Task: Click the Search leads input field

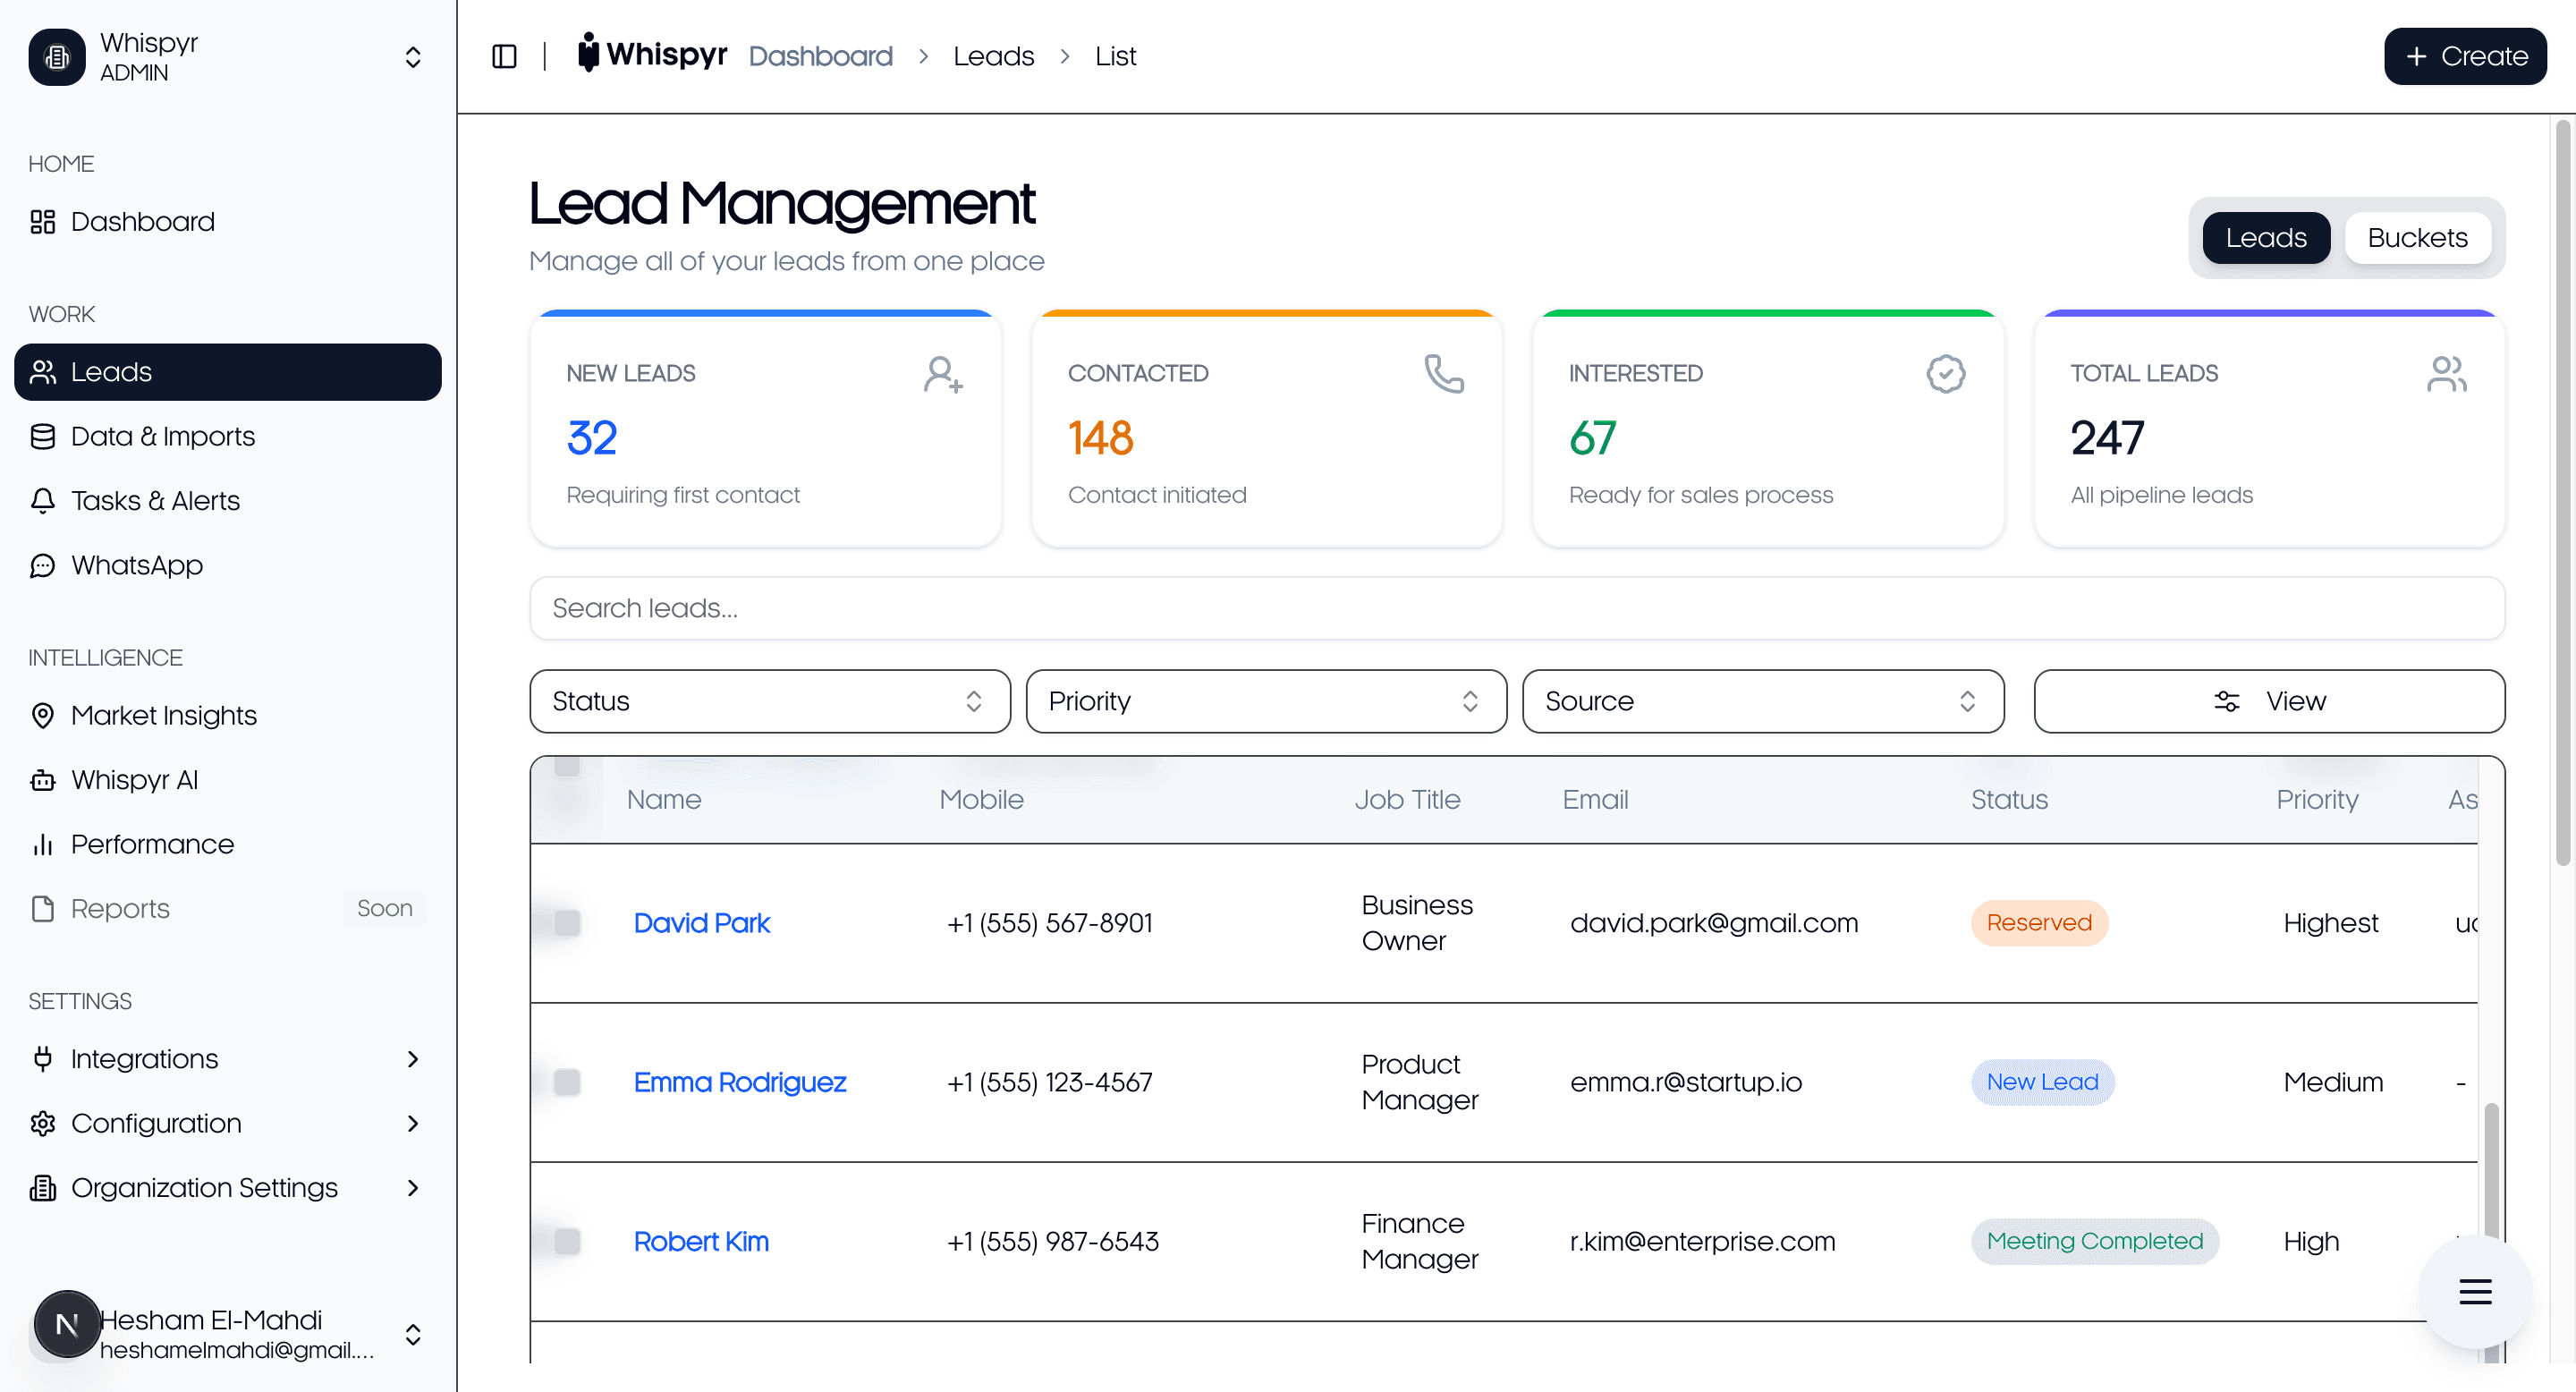Action: (1516, 608)
